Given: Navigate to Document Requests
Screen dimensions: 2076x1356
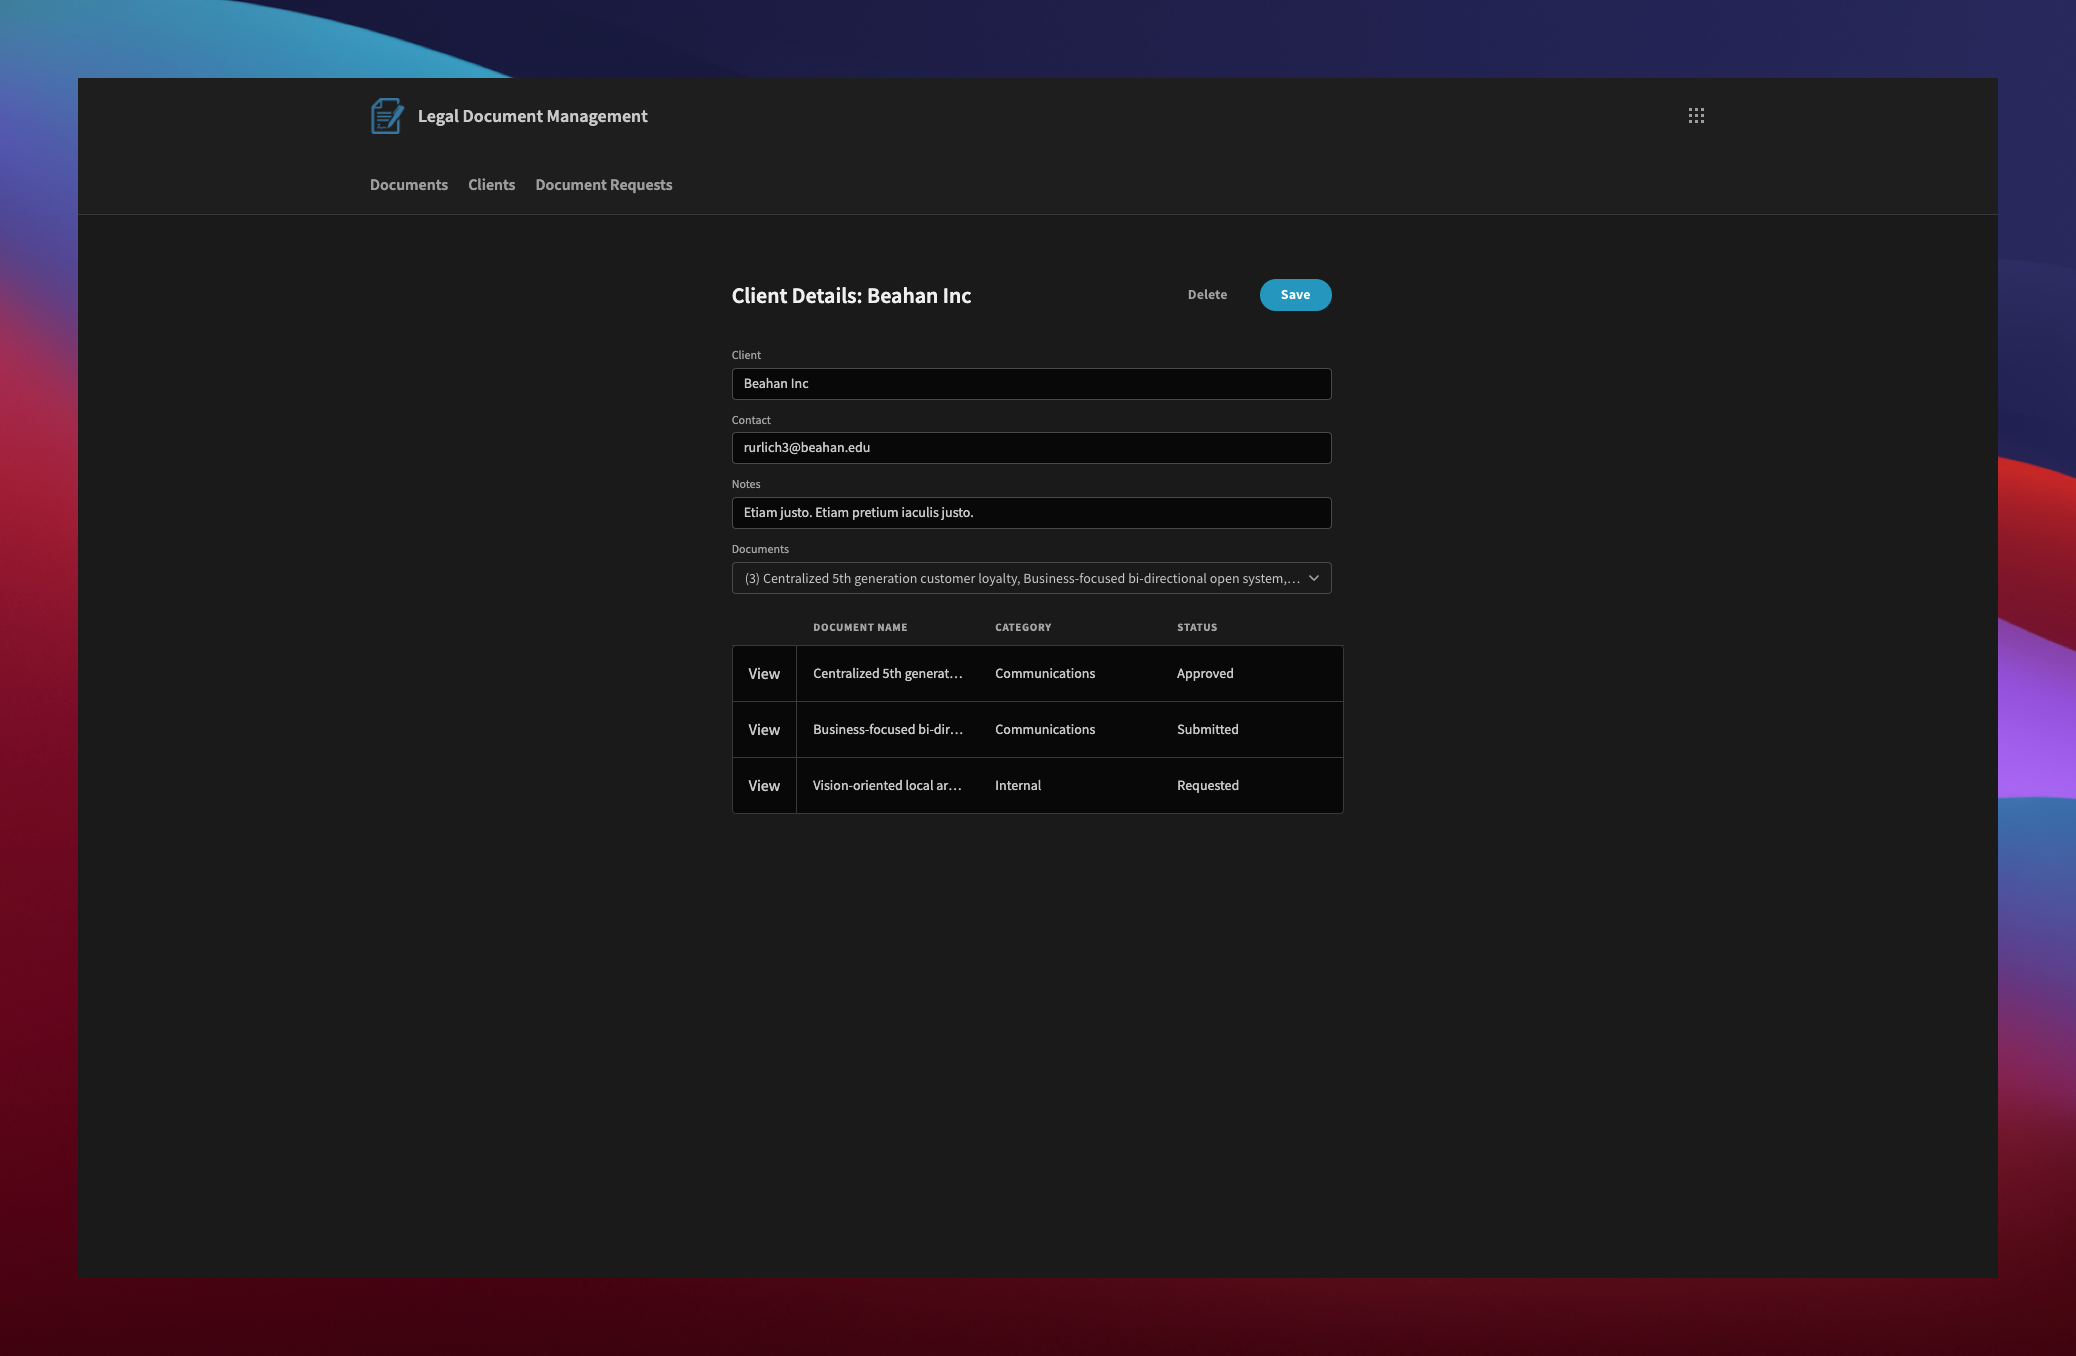Looking at the screenshot, I should [x=603, y=185].
